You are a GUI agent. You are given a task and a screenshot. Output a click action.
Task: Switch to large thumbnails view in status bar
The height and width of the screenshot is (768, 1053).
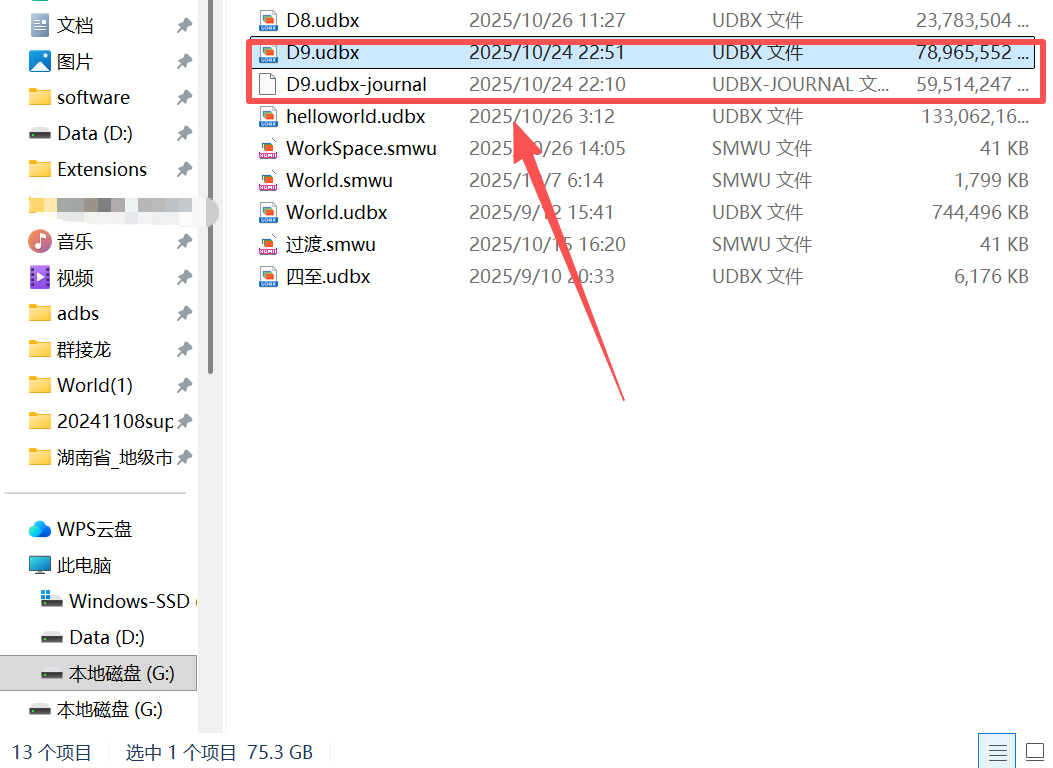point(1036,752)
